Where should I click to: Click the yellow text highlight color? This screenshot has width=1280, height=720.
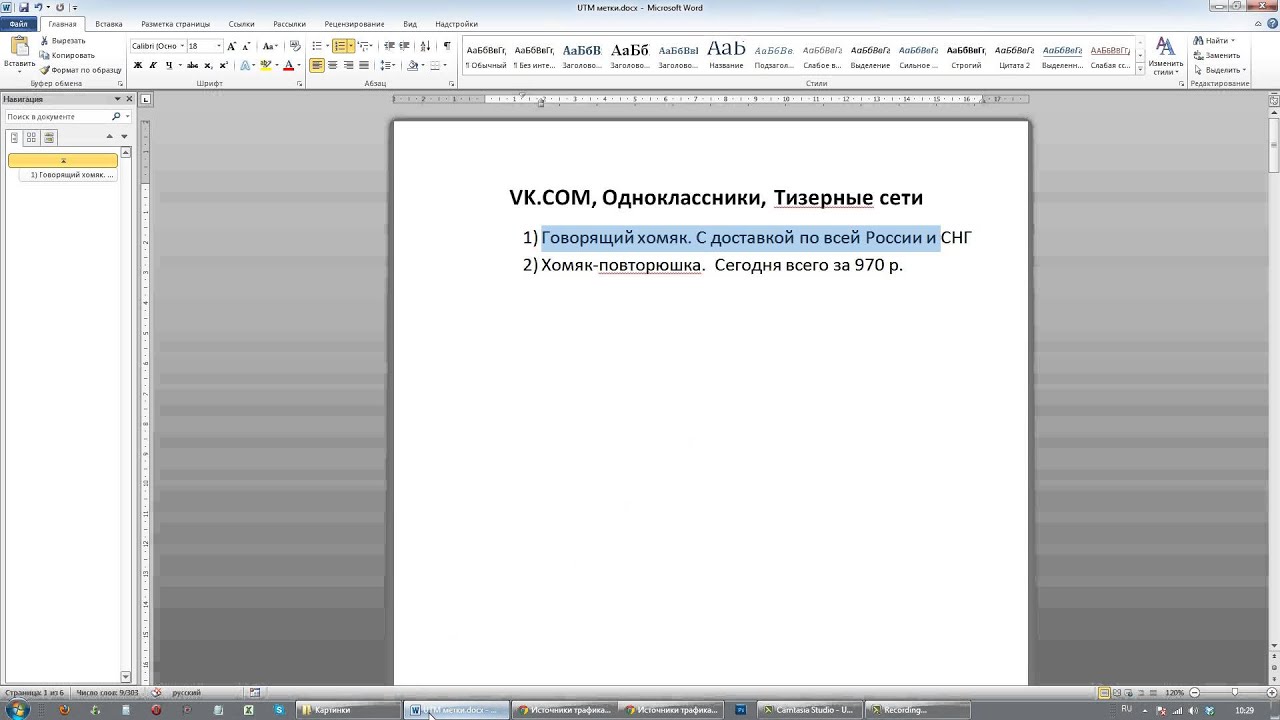(265, 65)
